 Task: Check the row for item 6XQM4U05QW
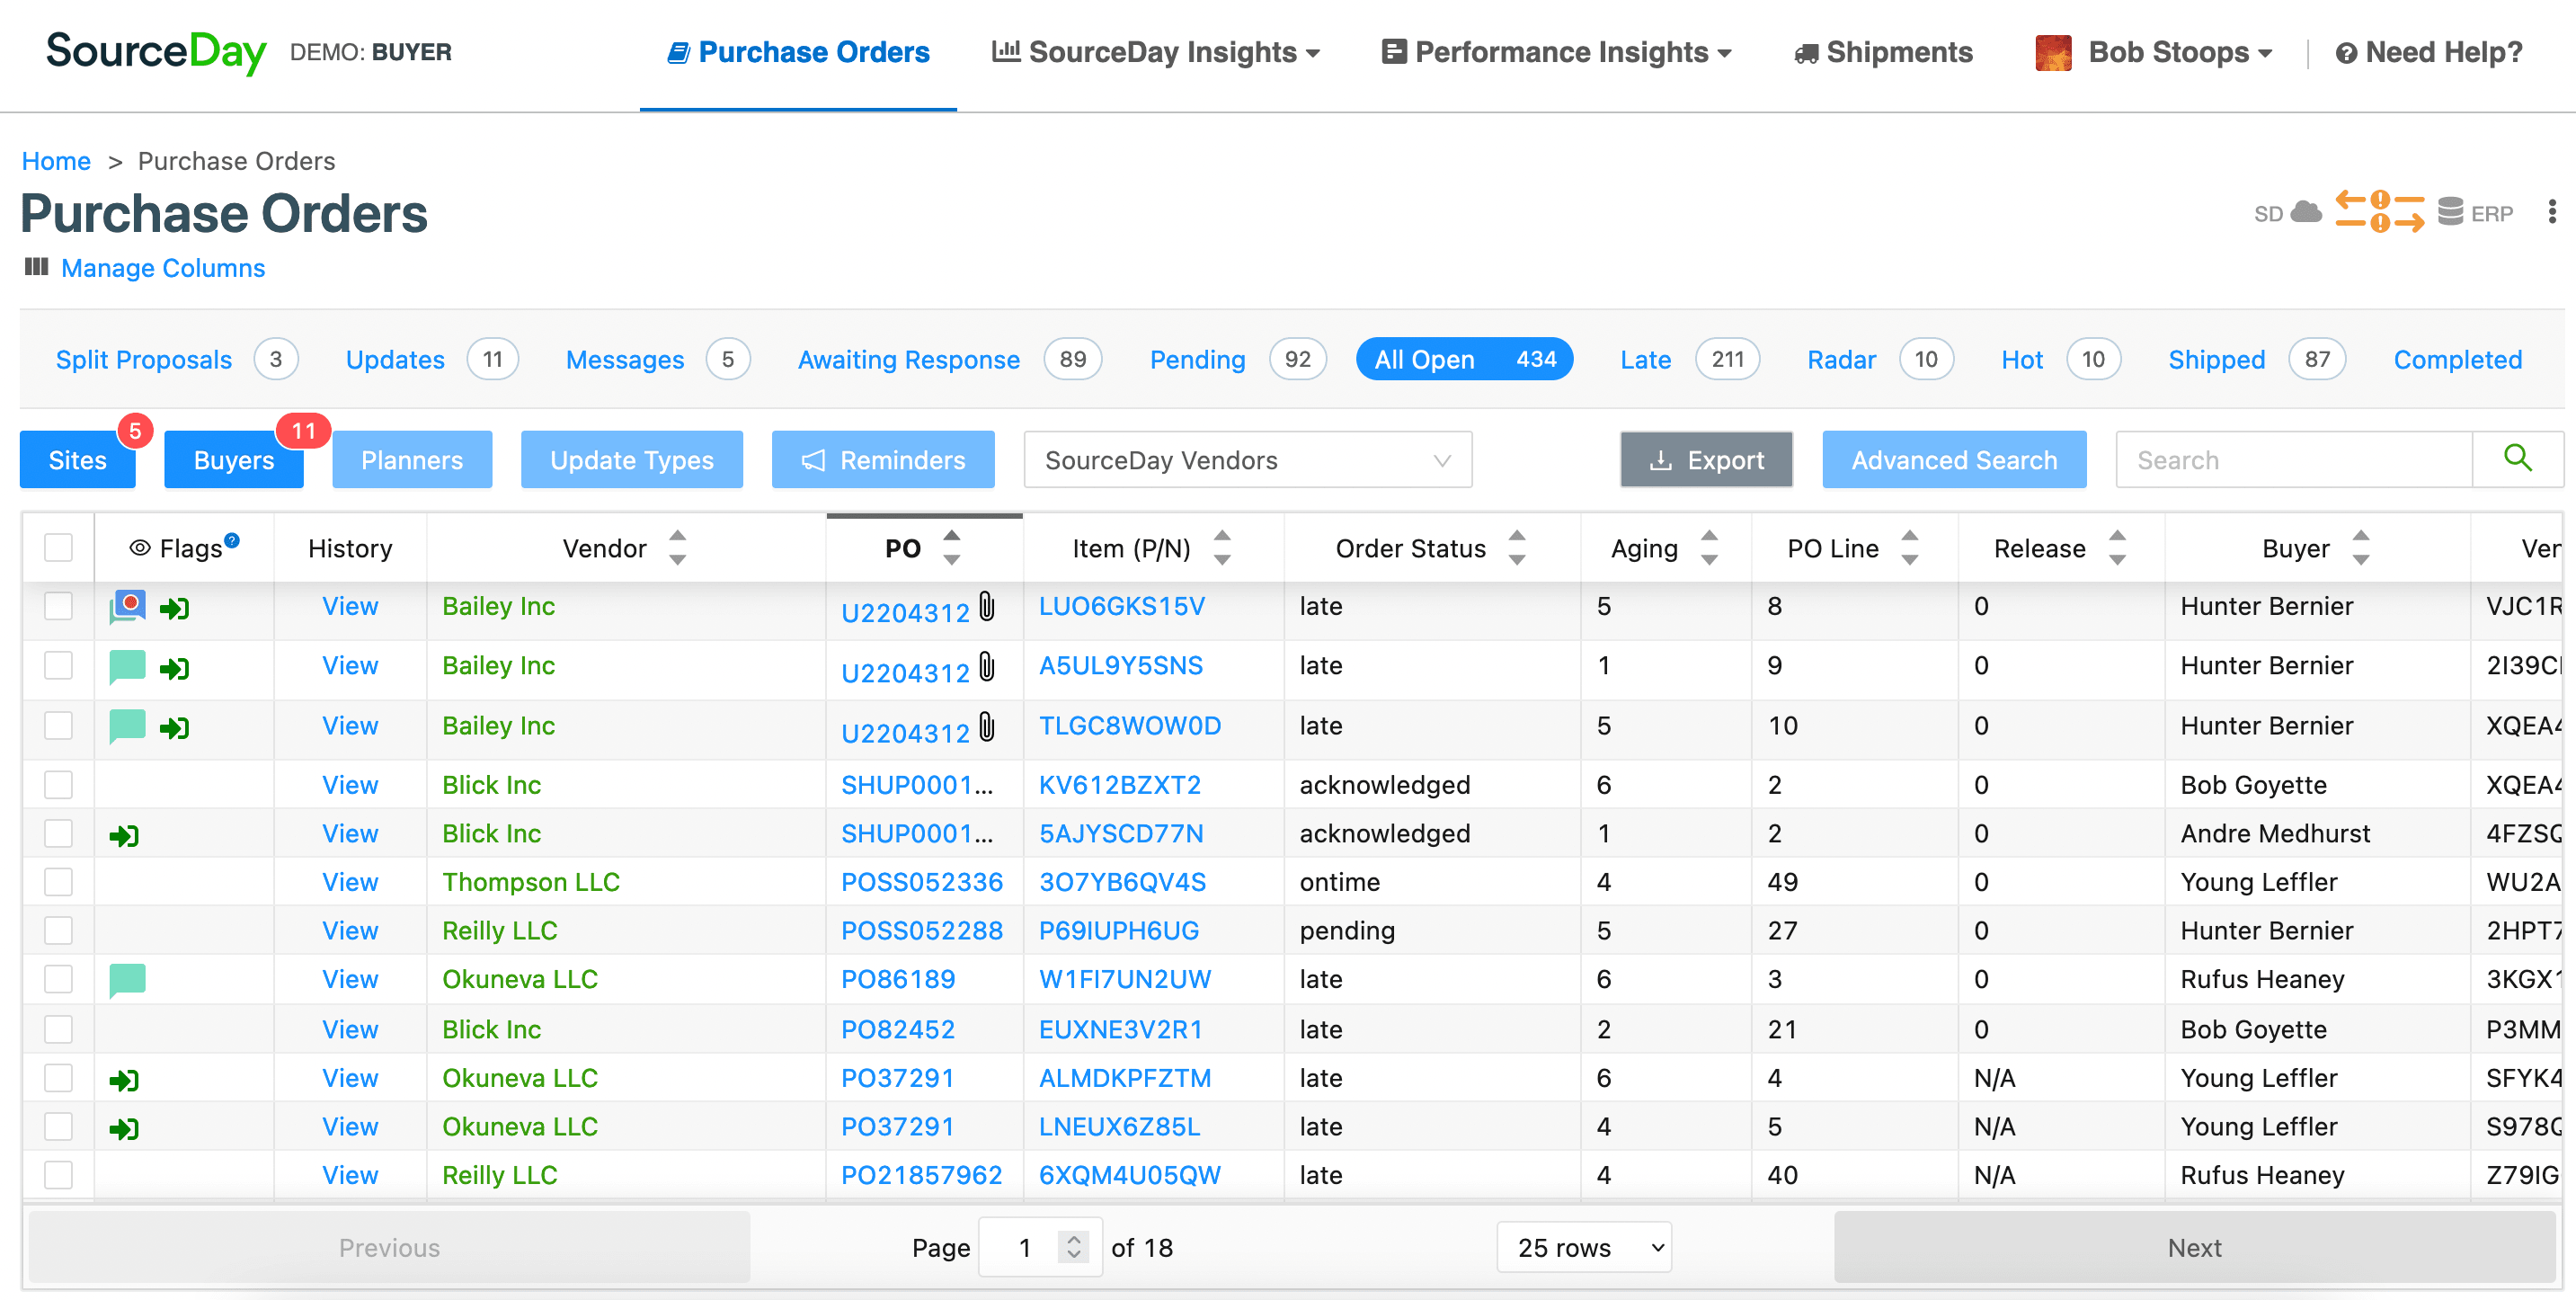click(x=59, y=1175)
